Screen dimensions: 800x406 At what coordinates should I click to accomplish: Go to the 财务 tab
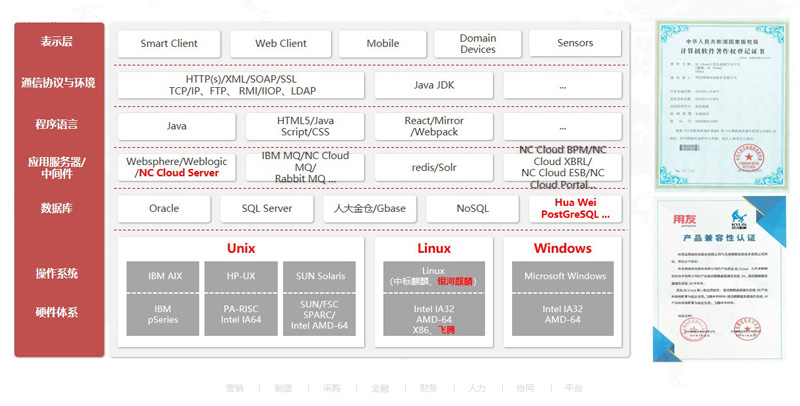coord(428,387)
